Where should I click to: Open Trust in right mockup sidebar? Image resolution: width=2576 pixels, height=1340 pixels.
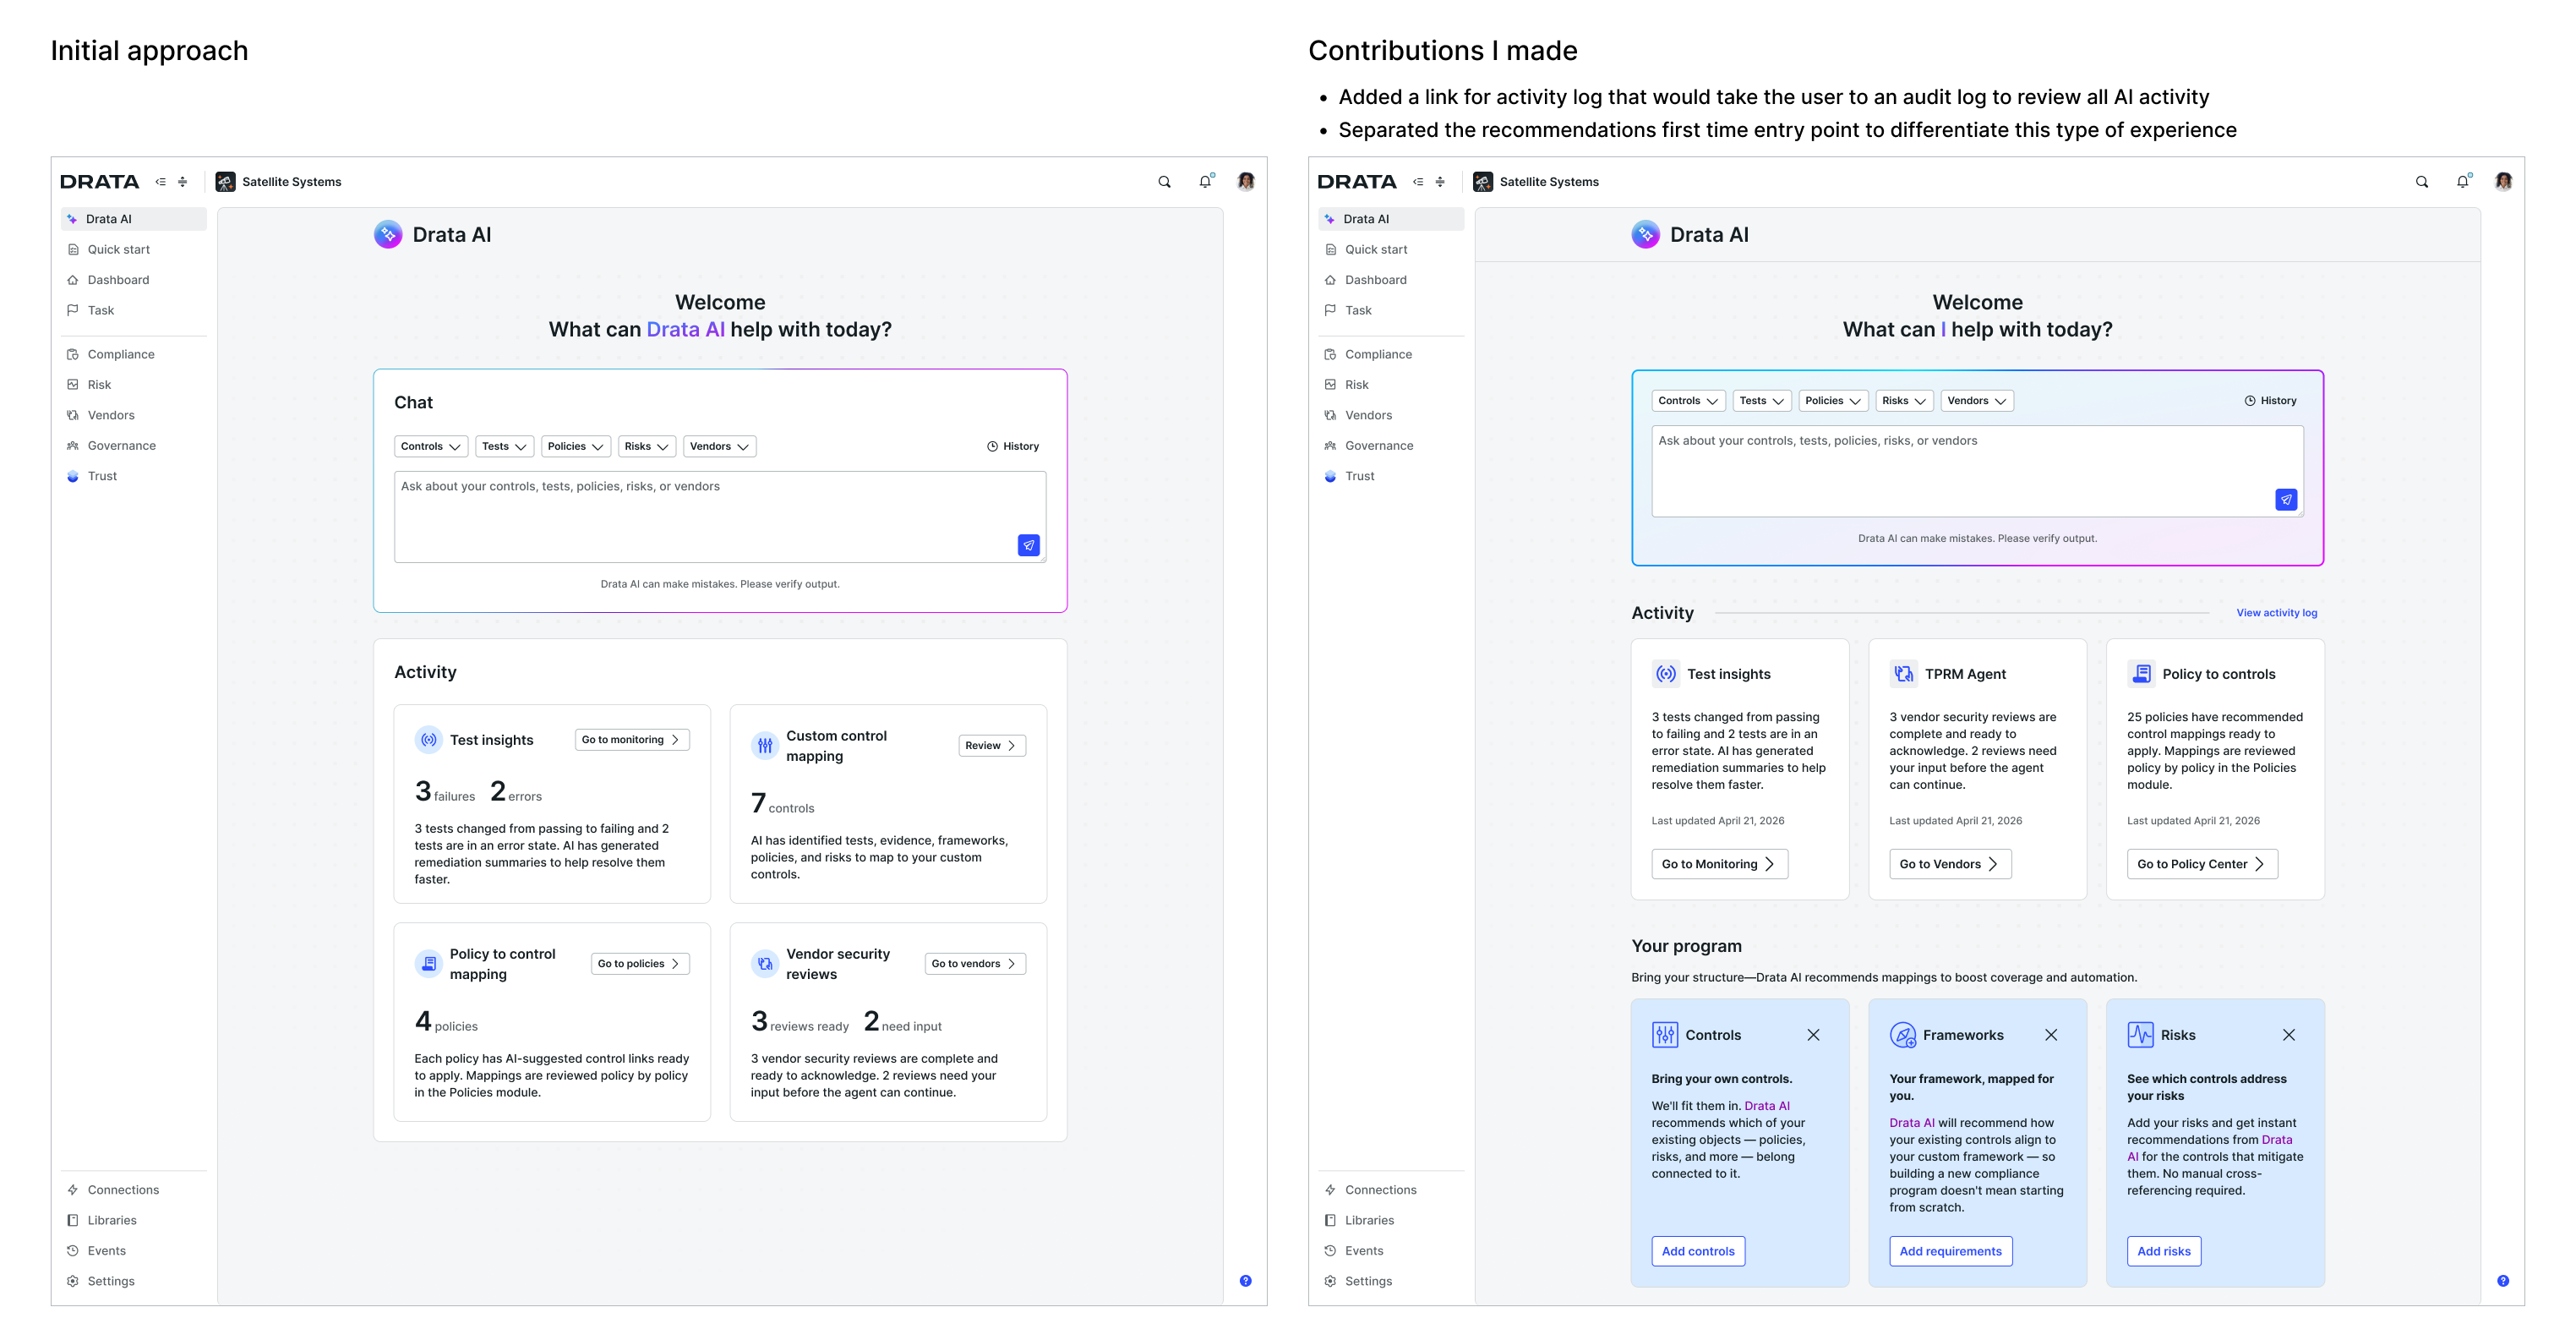coord(1391,476)
